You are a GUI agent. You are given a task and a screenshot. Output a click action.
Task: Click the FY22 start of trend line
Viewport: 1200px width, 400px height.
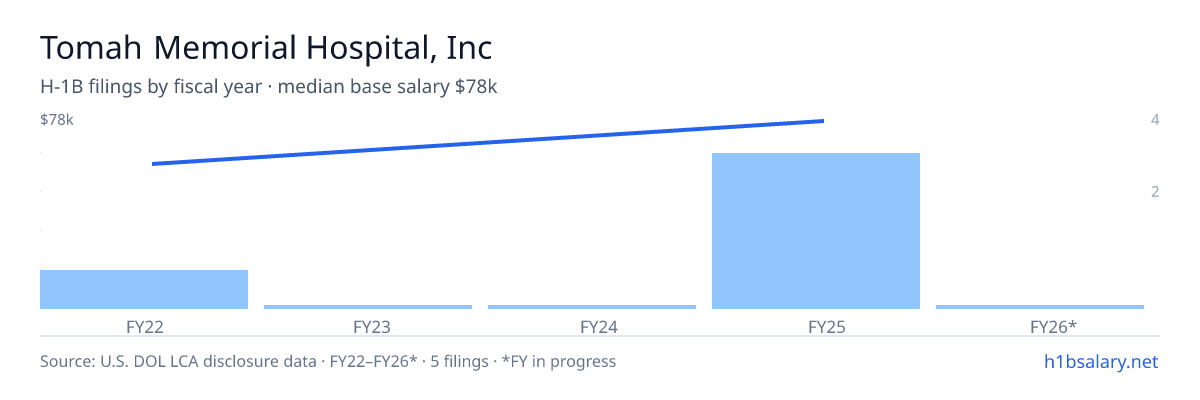[153, 164]
